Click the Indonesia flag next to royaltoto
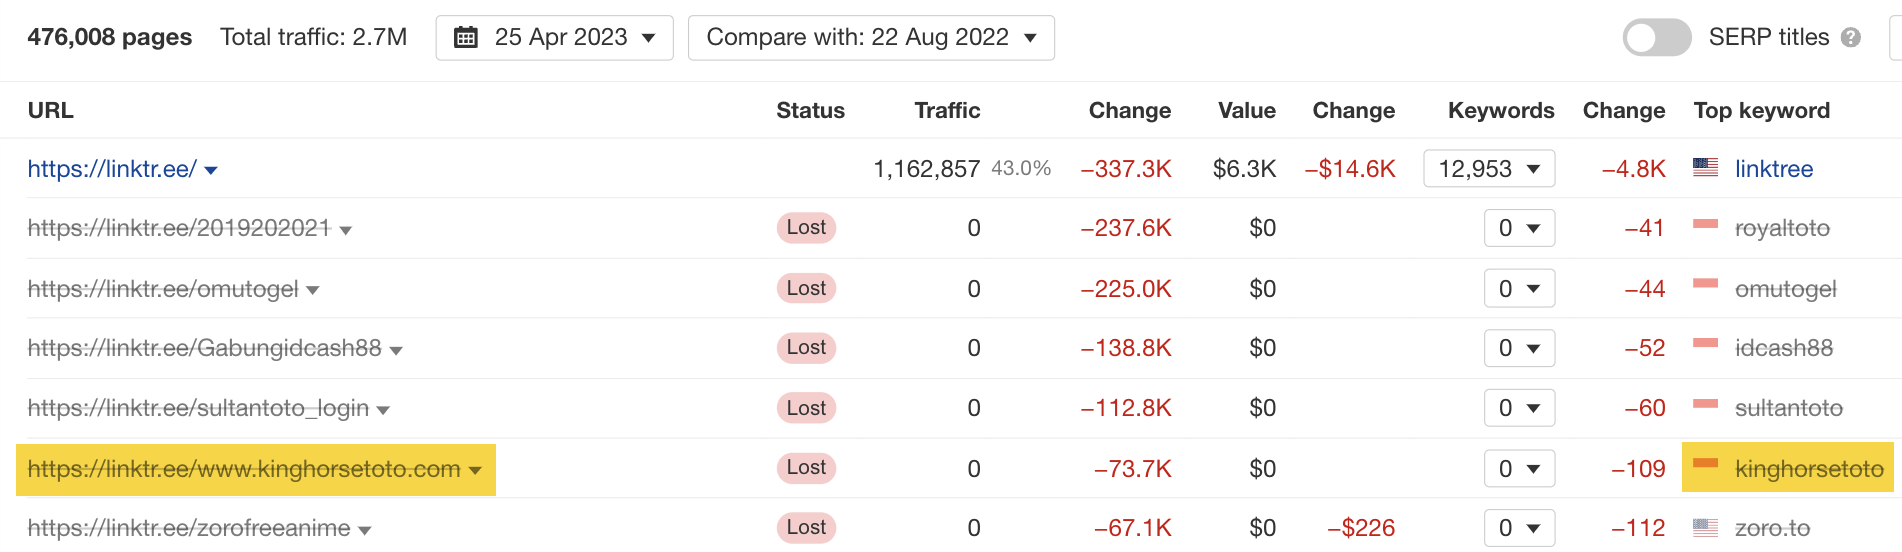This screenshot has width=1902, height=552. pos(1705,226)
